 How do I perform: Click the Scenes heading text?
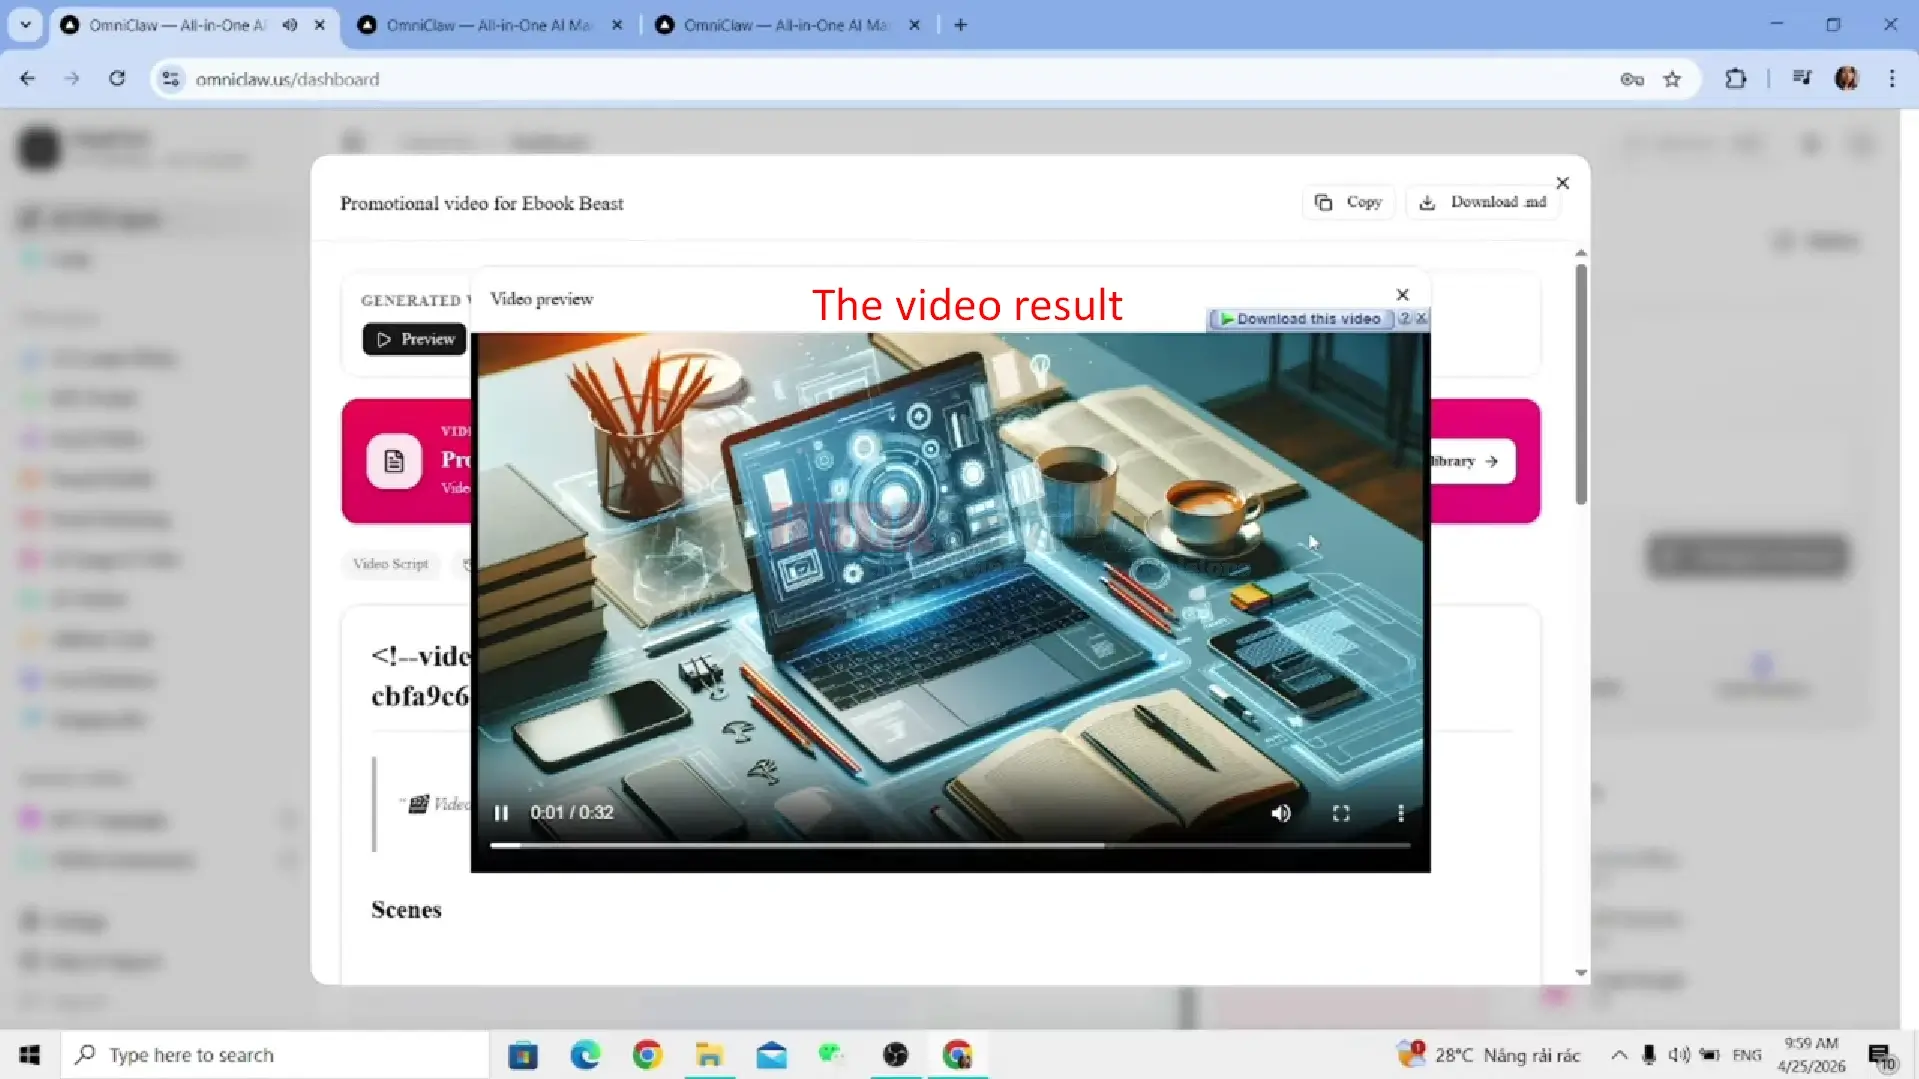click(406, 910)
